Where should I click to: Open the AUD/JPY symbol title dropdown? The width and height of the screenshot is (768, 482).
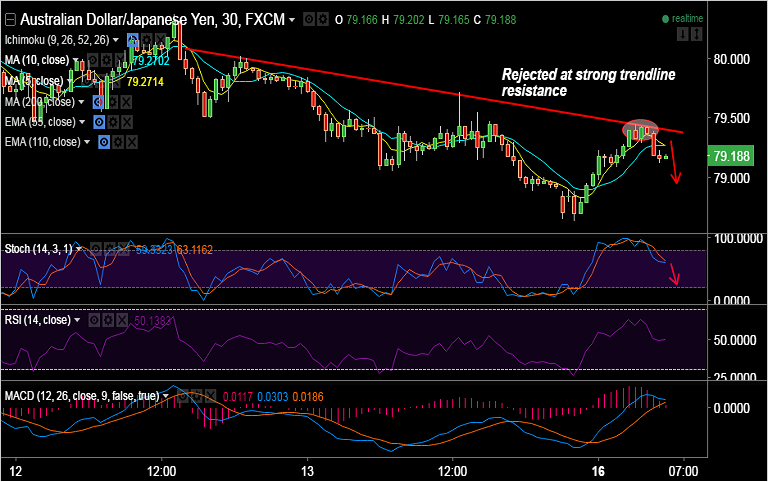[x=292, y=20]
